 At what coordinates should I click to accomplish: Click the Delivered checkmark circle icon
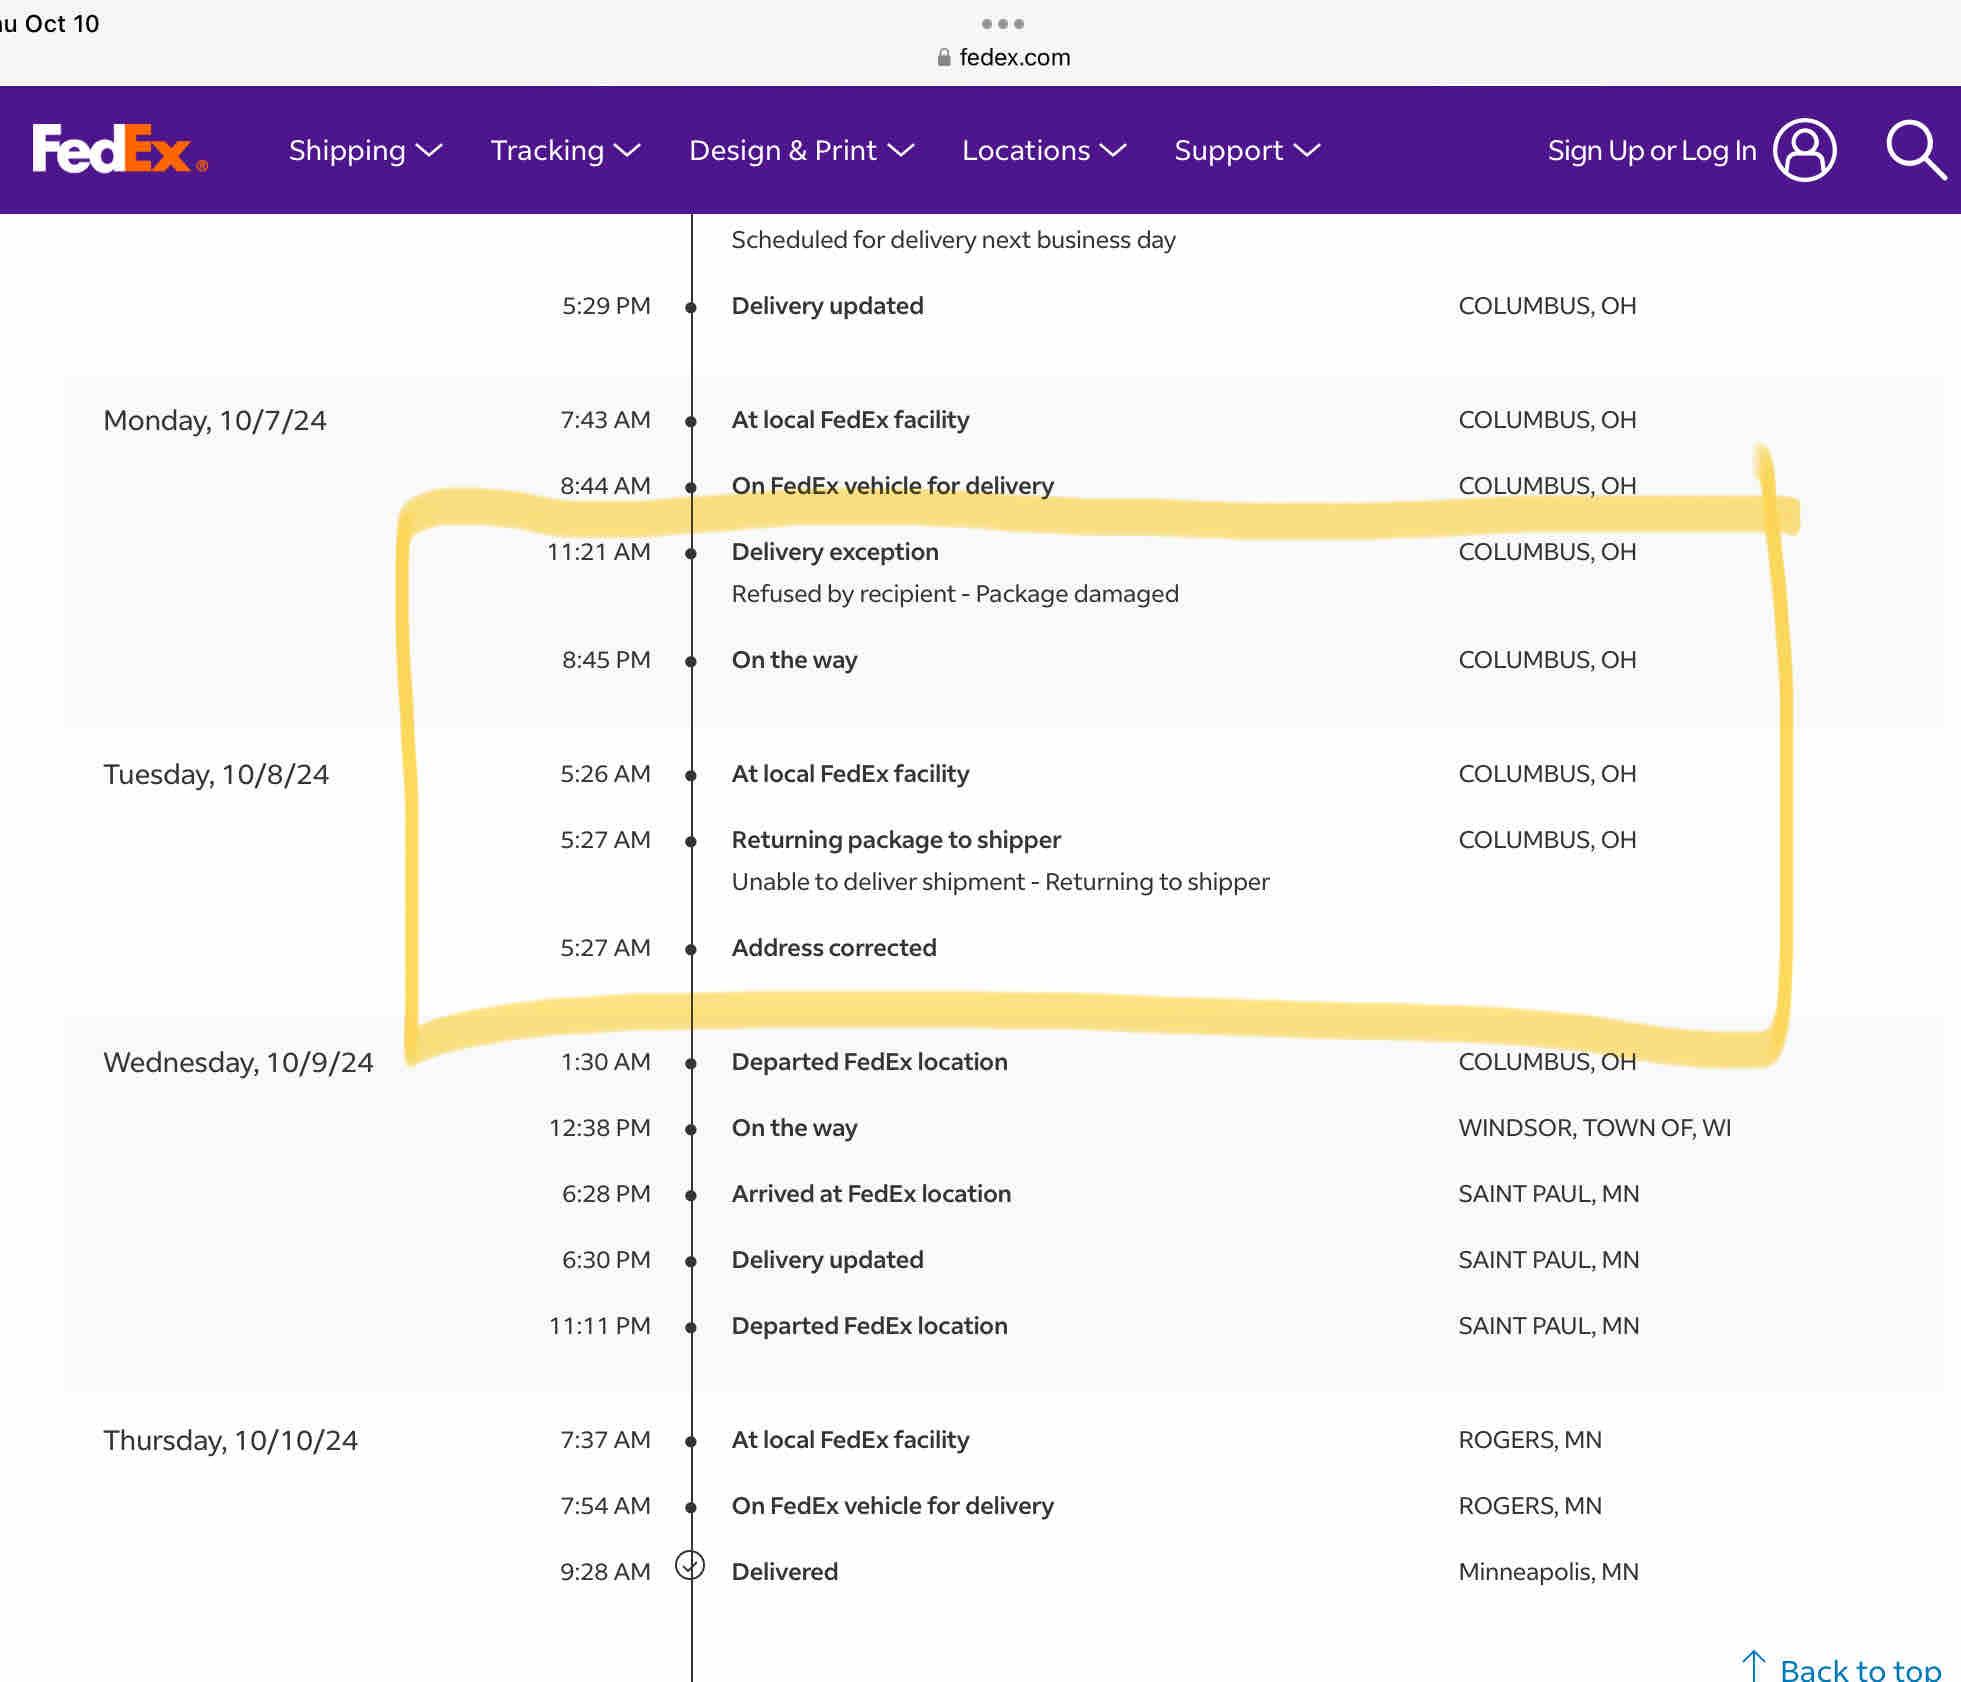click(690, 1565)
